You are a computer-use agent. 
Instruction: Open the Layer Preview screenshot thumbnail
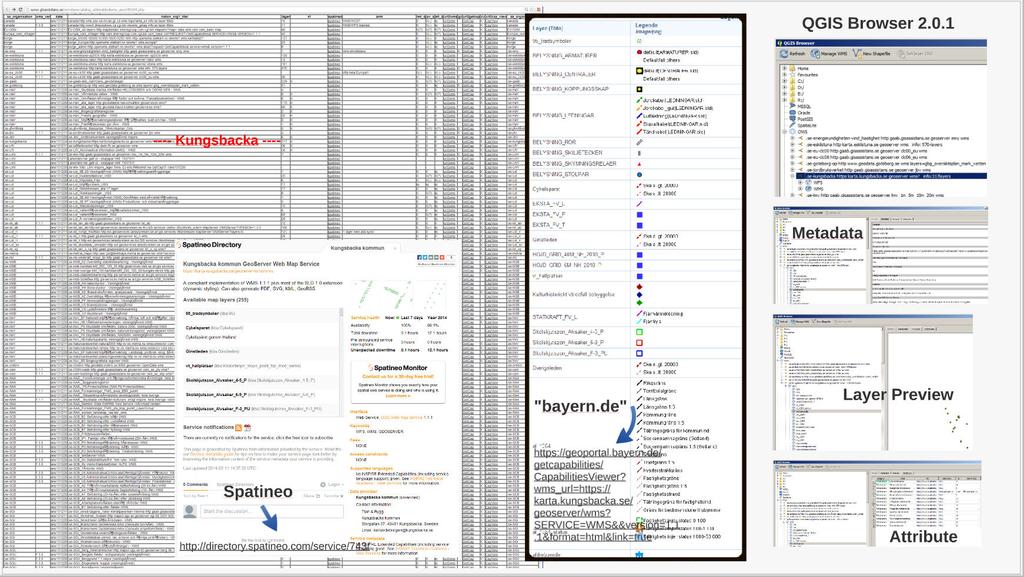click(873, 382)
